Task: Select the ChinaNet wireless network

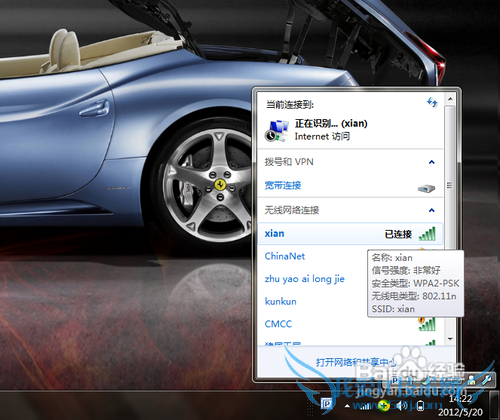Action: [285, 256]
